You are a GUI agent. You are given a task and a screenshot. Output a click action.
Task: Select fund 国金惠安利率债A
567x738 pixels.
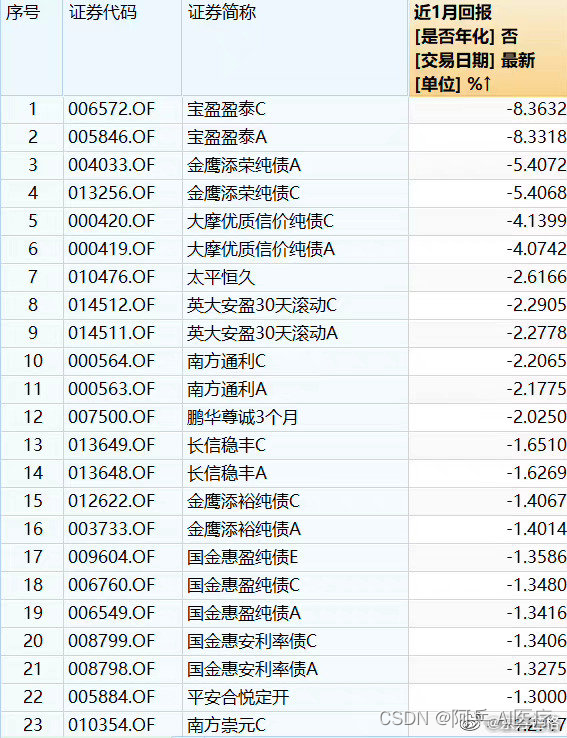[252, 669]
